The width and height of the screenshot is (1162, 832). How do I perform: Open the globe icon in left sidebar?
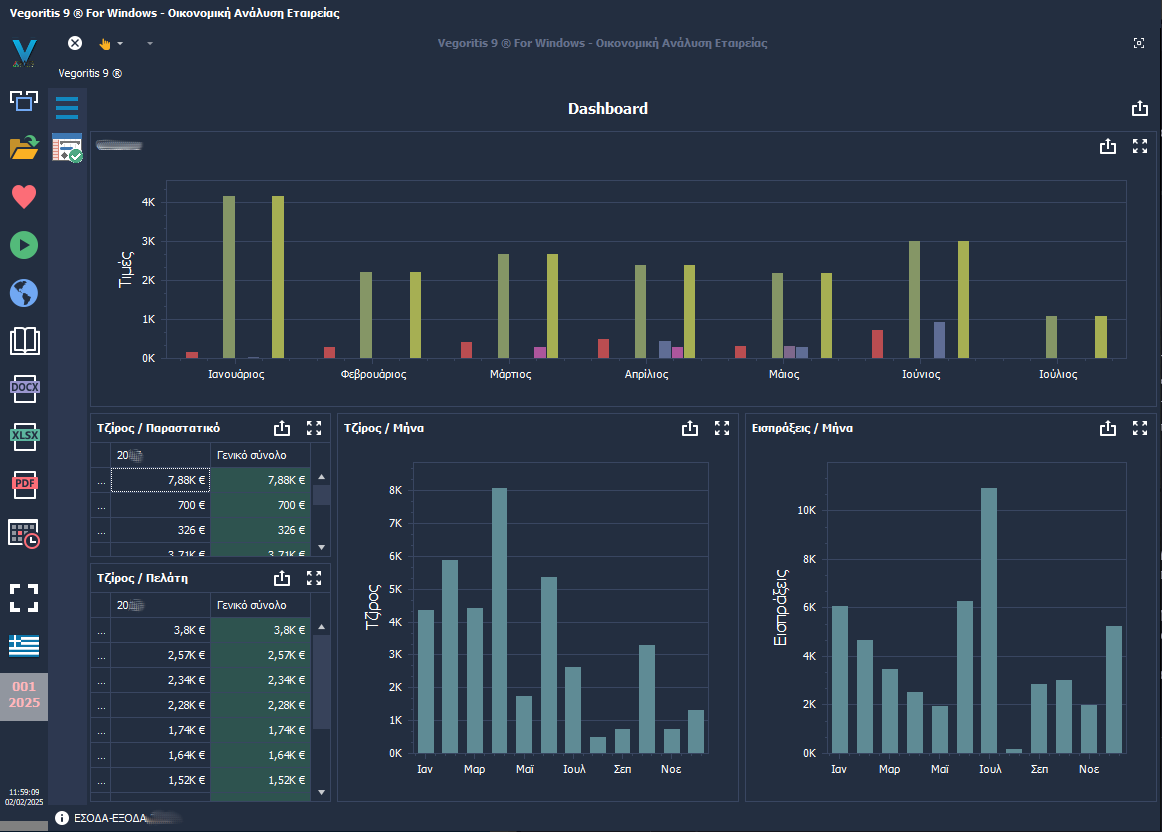24,293
